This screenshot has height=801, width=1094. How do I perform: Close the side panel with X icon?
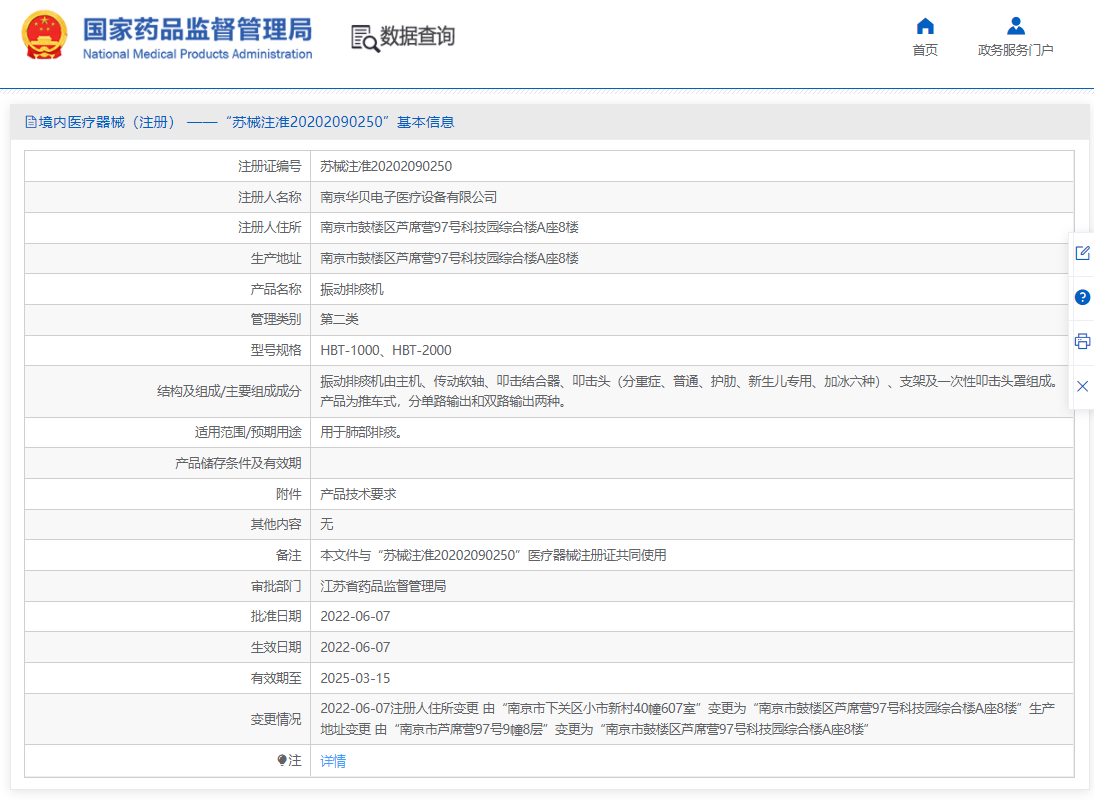coord(1082,386)
